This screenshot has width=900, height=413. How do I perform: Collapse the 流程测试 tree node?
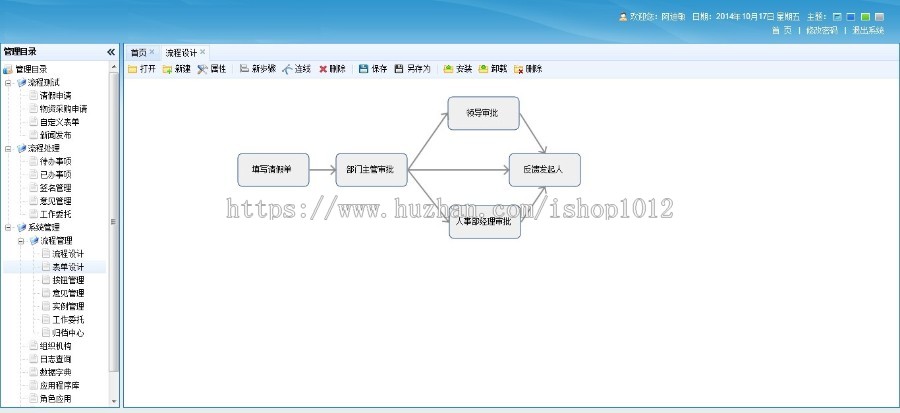(8, 83)
